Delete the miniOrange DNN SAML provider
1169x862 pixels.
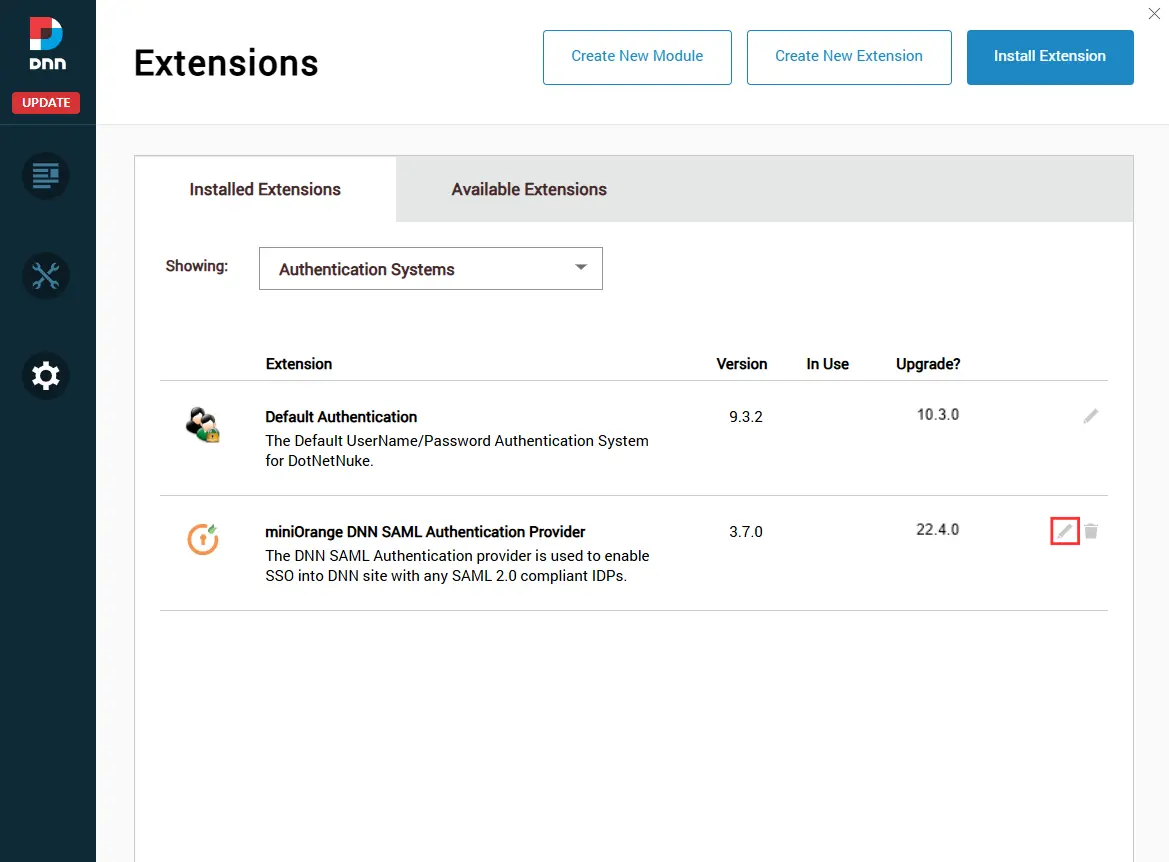1091,531
